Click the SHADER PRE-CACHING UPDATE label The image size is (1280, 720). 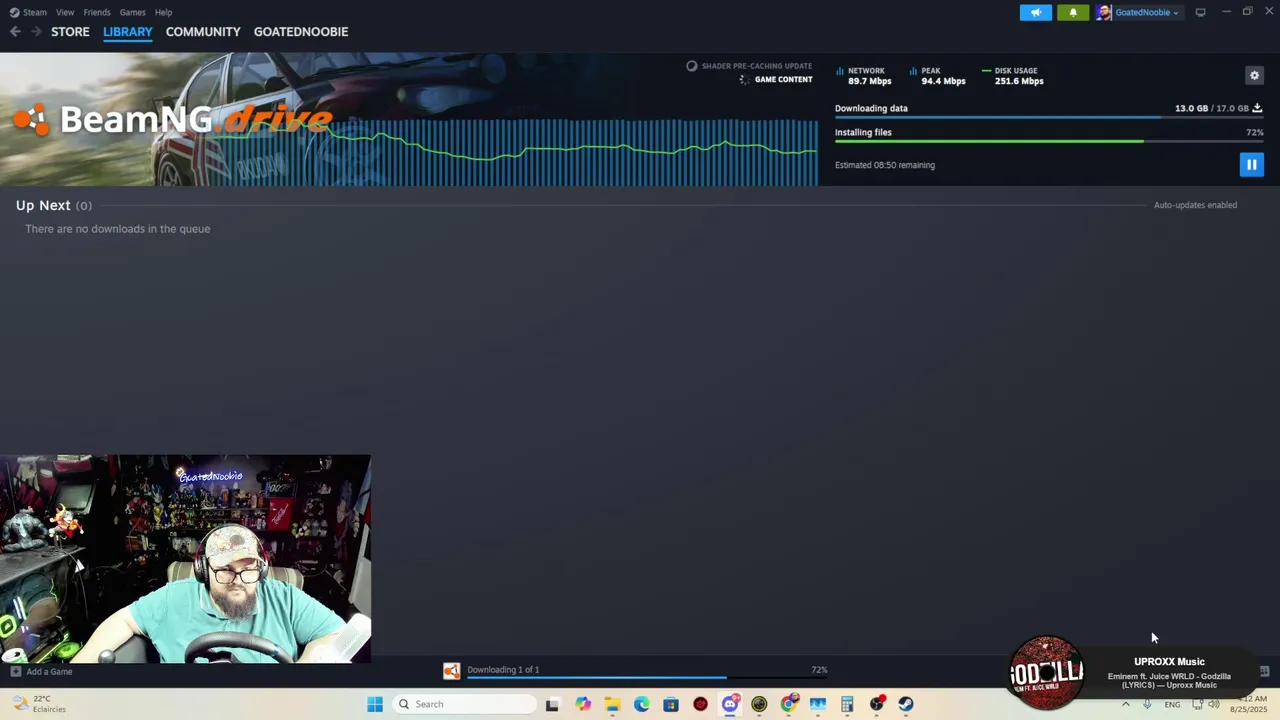757,66
